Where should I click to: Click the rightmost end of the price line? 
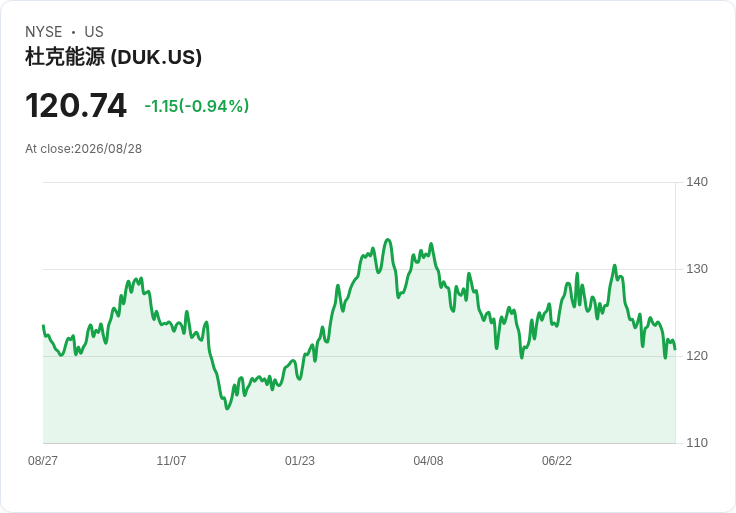pyautogui.click(x=675, y=349)
